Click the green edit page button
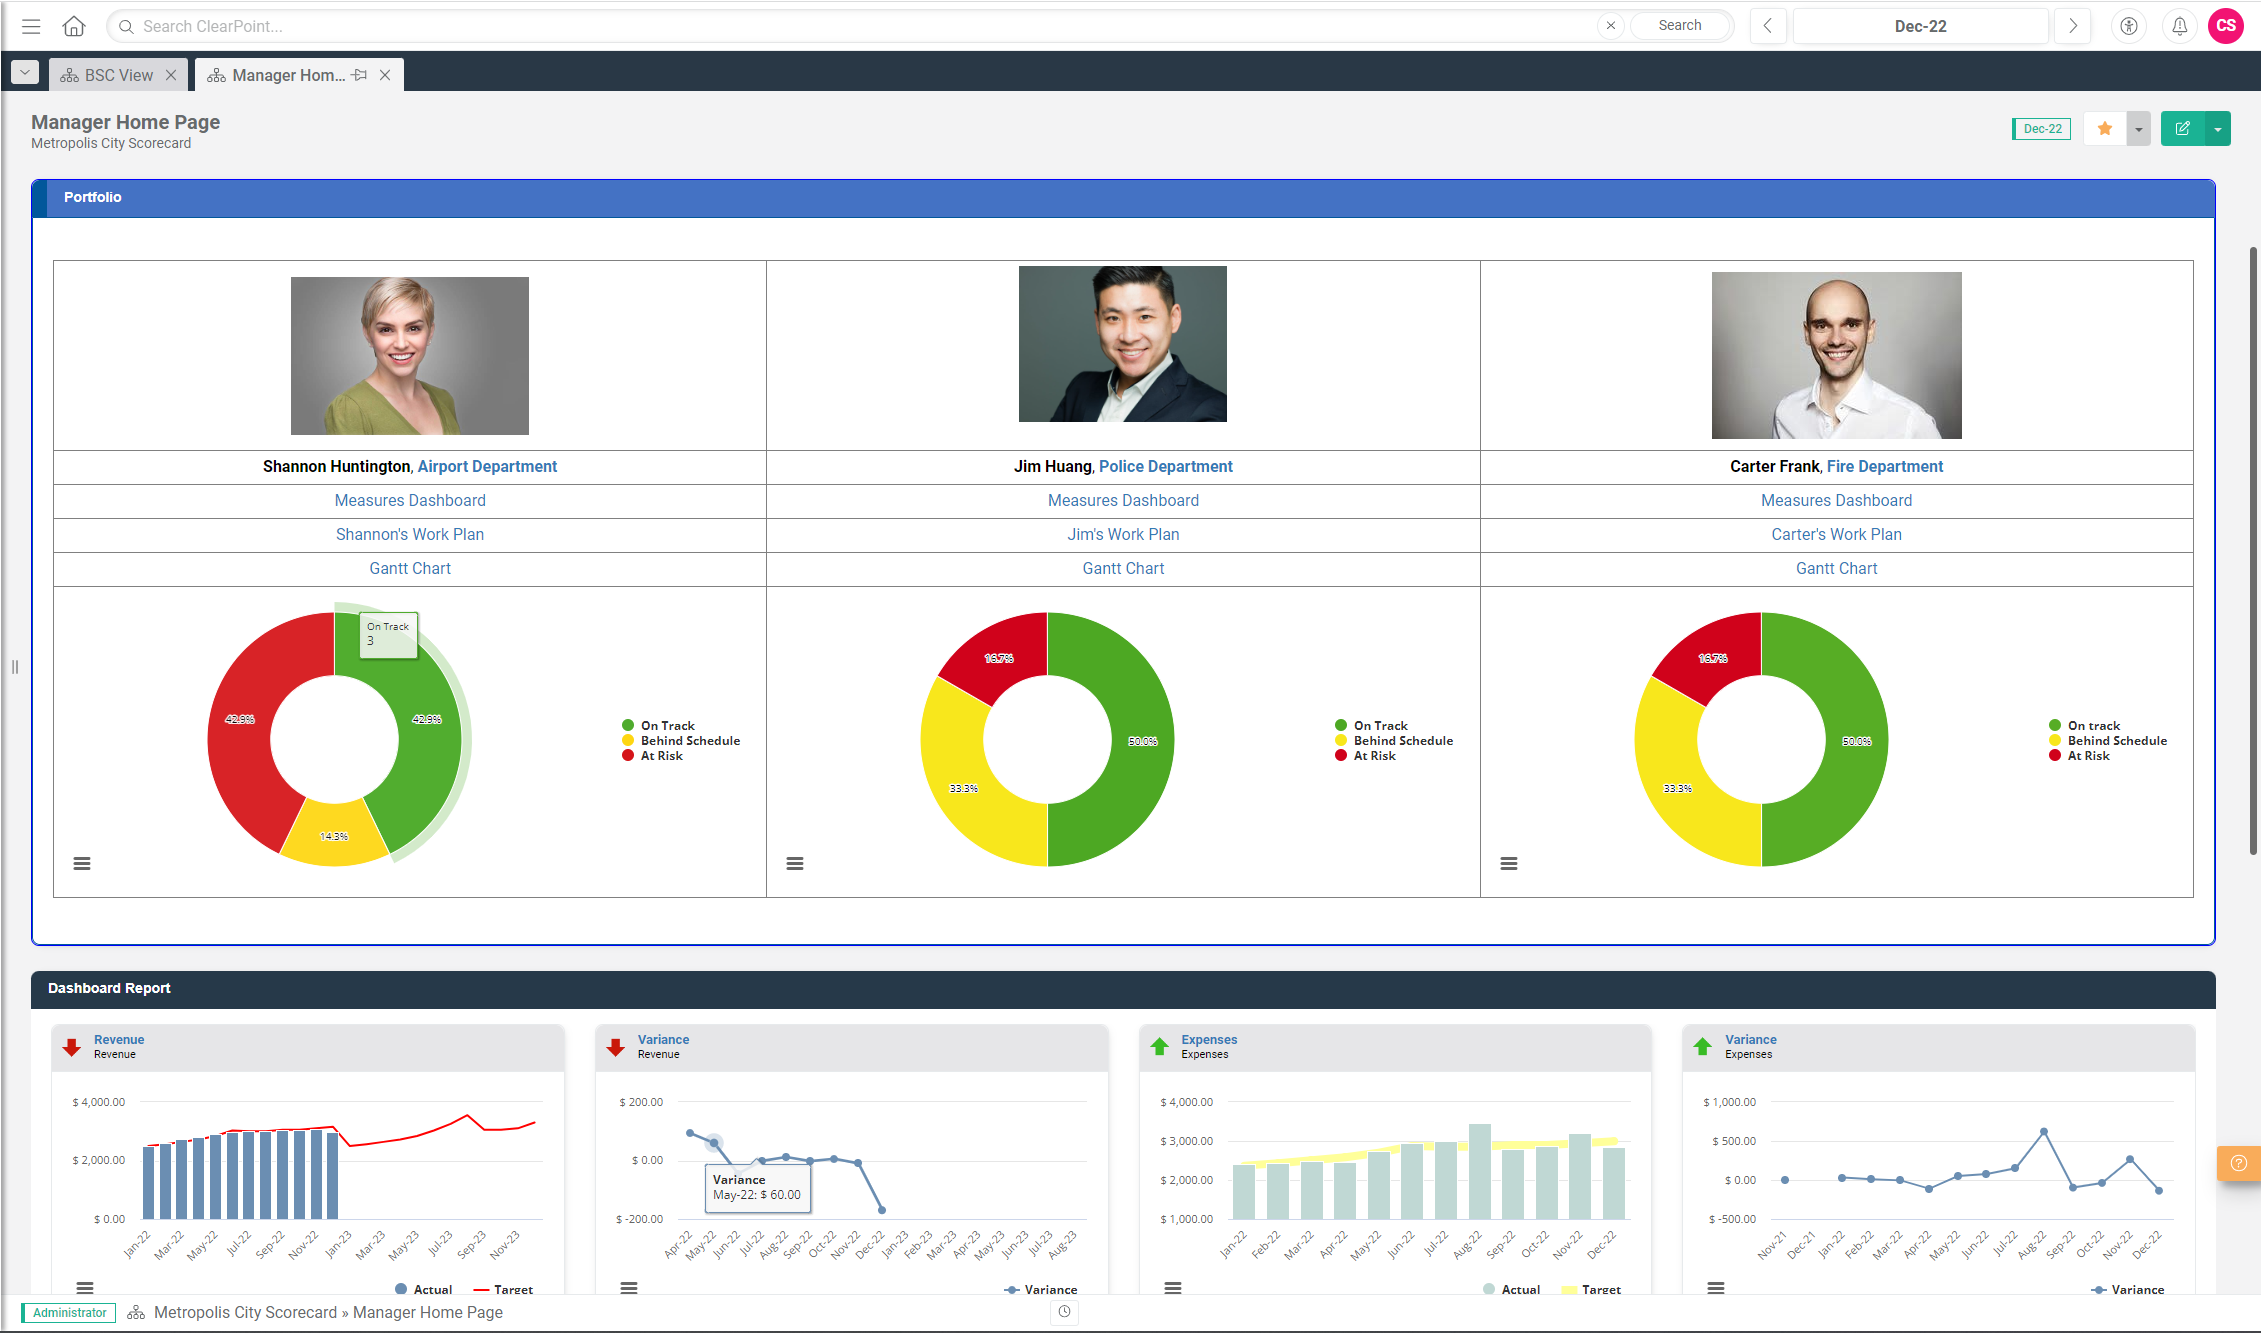 [2182, 128]
